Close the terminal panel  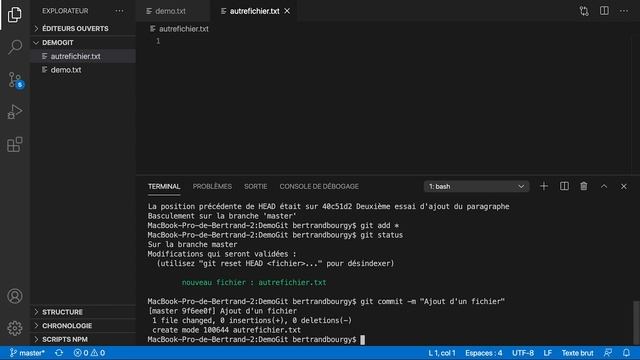[624, 187]
